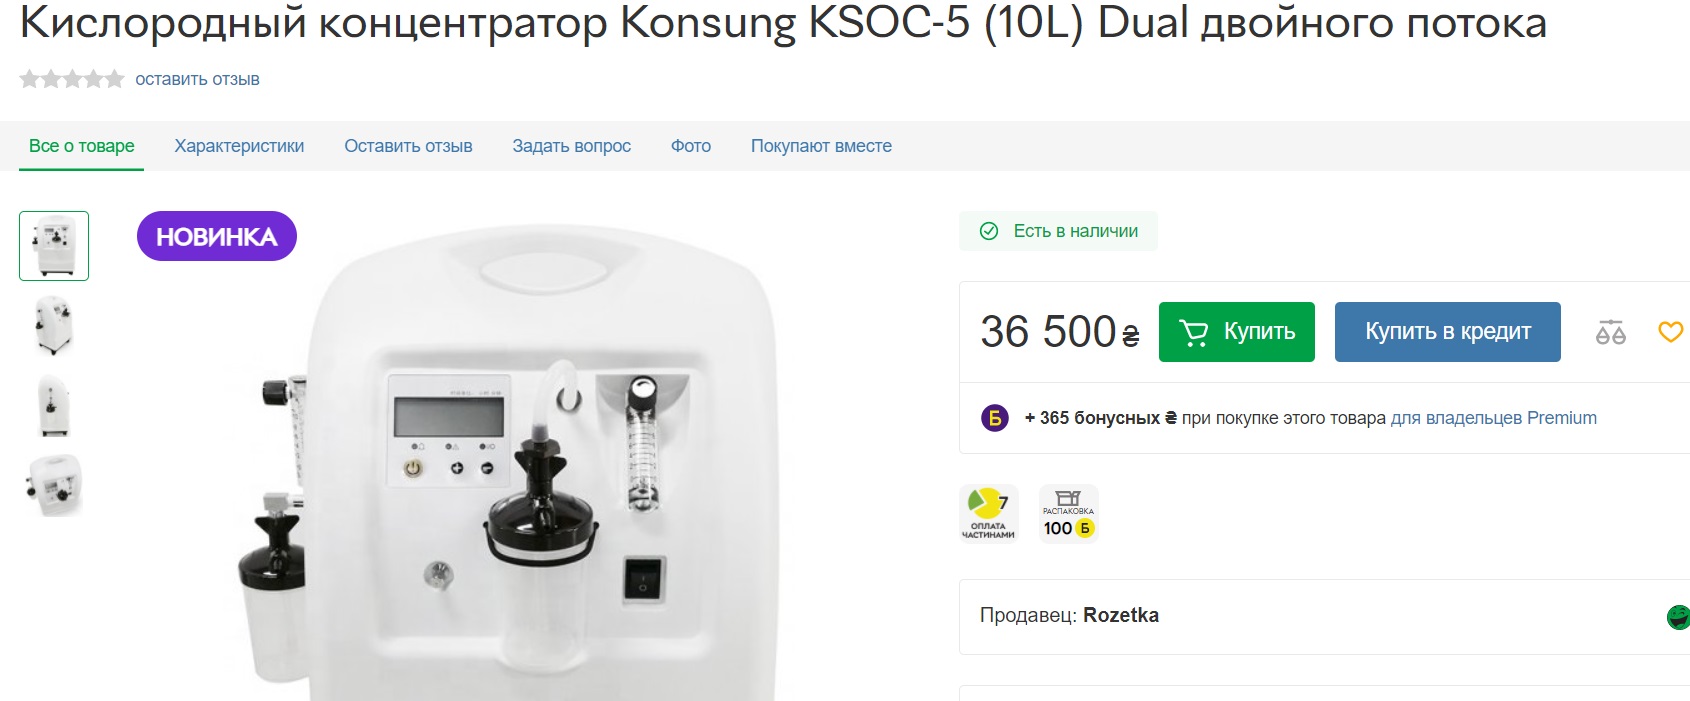Select the third product thumbnail

[x=54, y=406]
